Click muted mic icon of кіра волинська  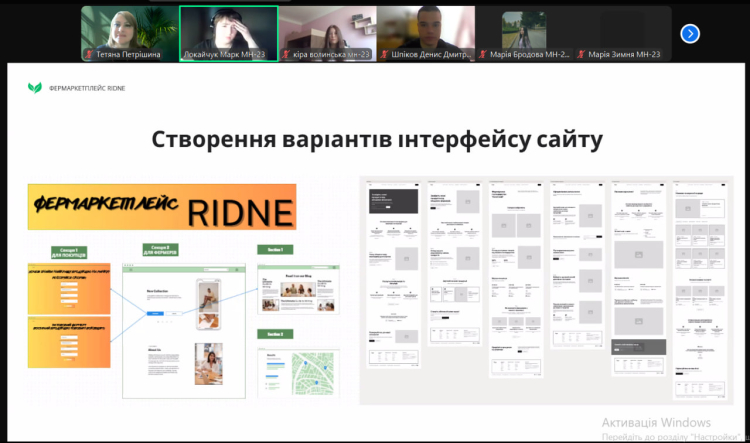coord(285,56)
